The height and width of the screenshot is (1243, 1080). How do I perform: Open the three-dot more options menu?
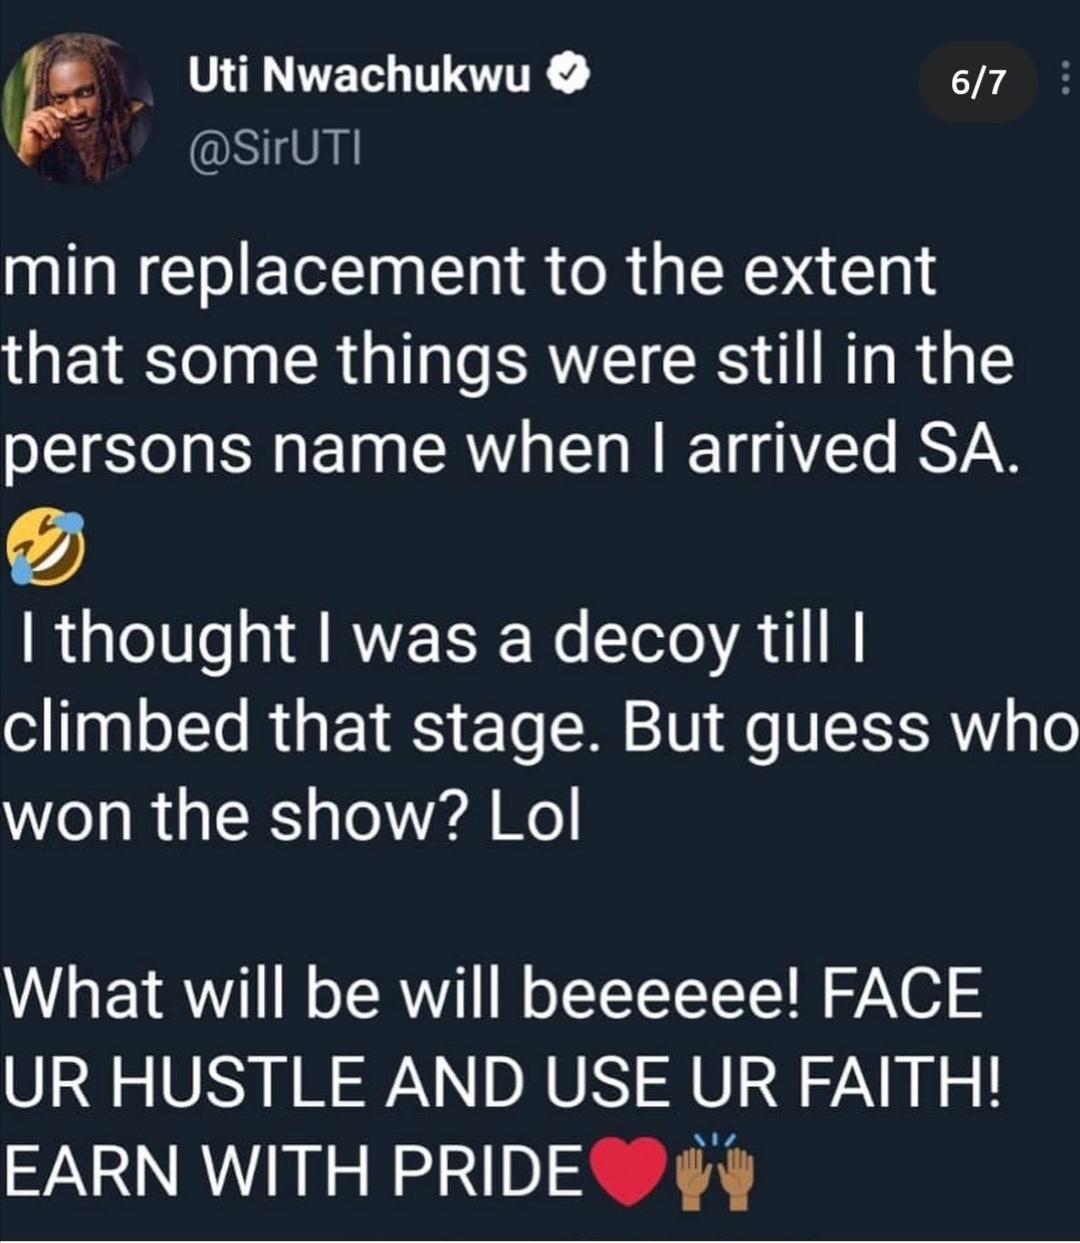1064,82
